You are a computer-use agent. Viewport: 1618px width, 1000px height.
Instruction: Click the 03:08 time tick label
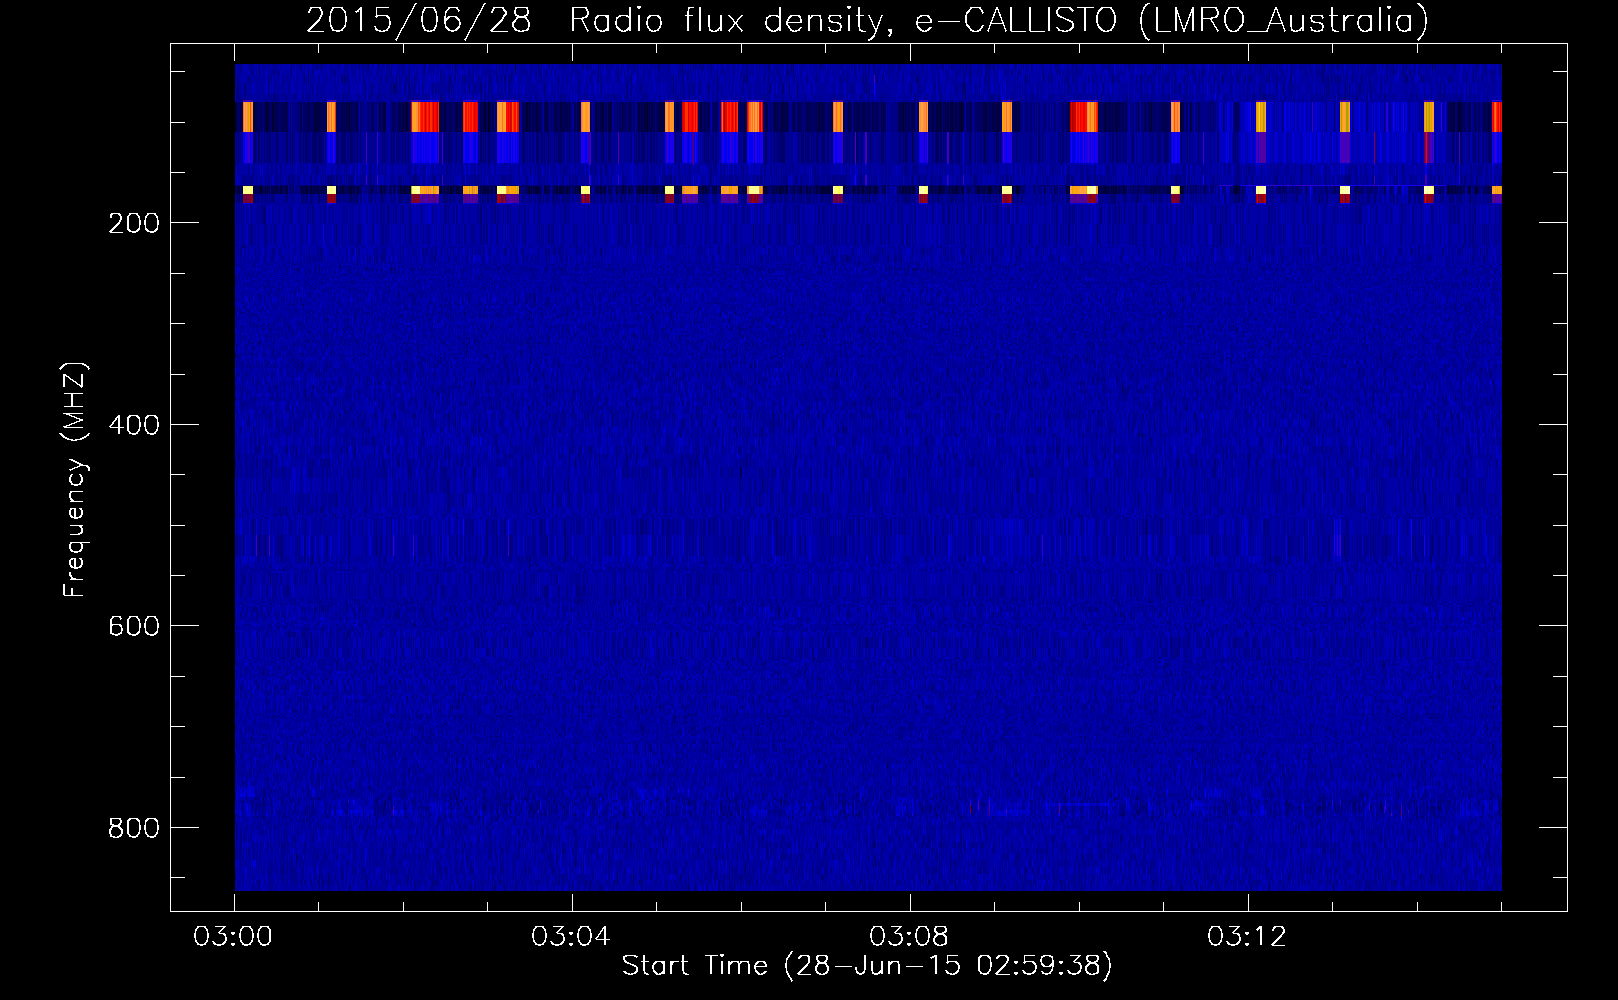pos(910,937)
